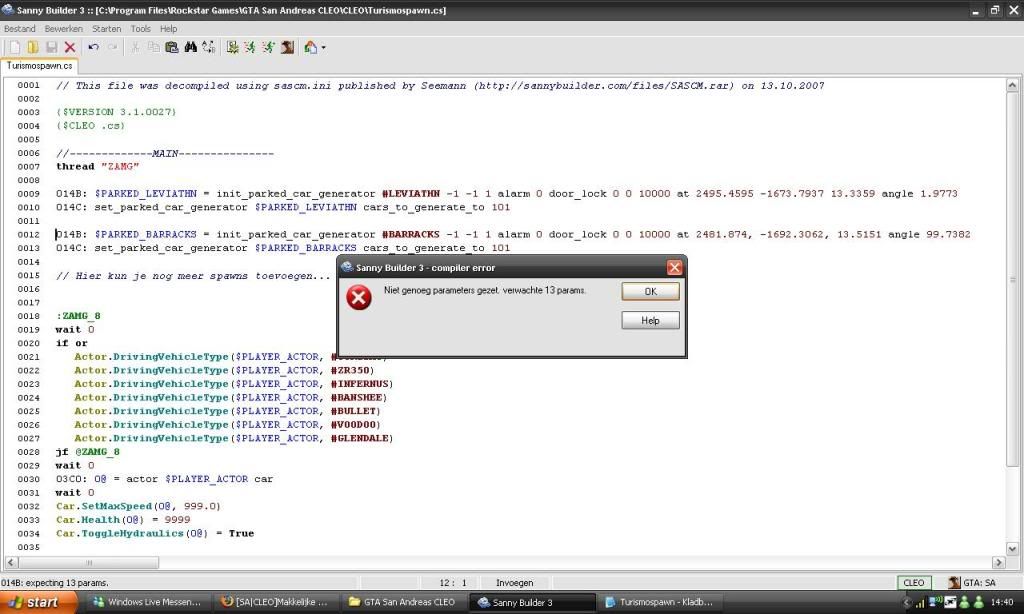Click the #LEVIATHN model name on line 0009
Image resolution: width=1024 pixels, height=614 pixels.
411,194
